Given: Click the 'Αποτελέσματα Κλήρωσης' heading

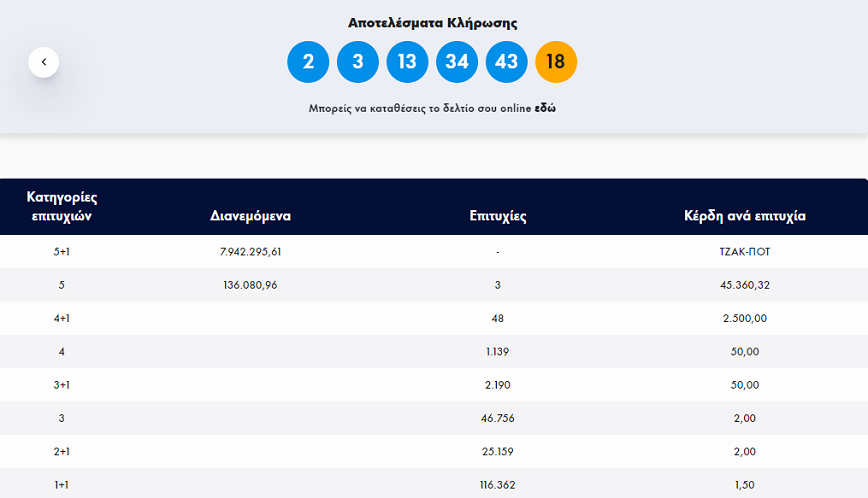Looking at the screenshot, I should click(x=432, y=22).
